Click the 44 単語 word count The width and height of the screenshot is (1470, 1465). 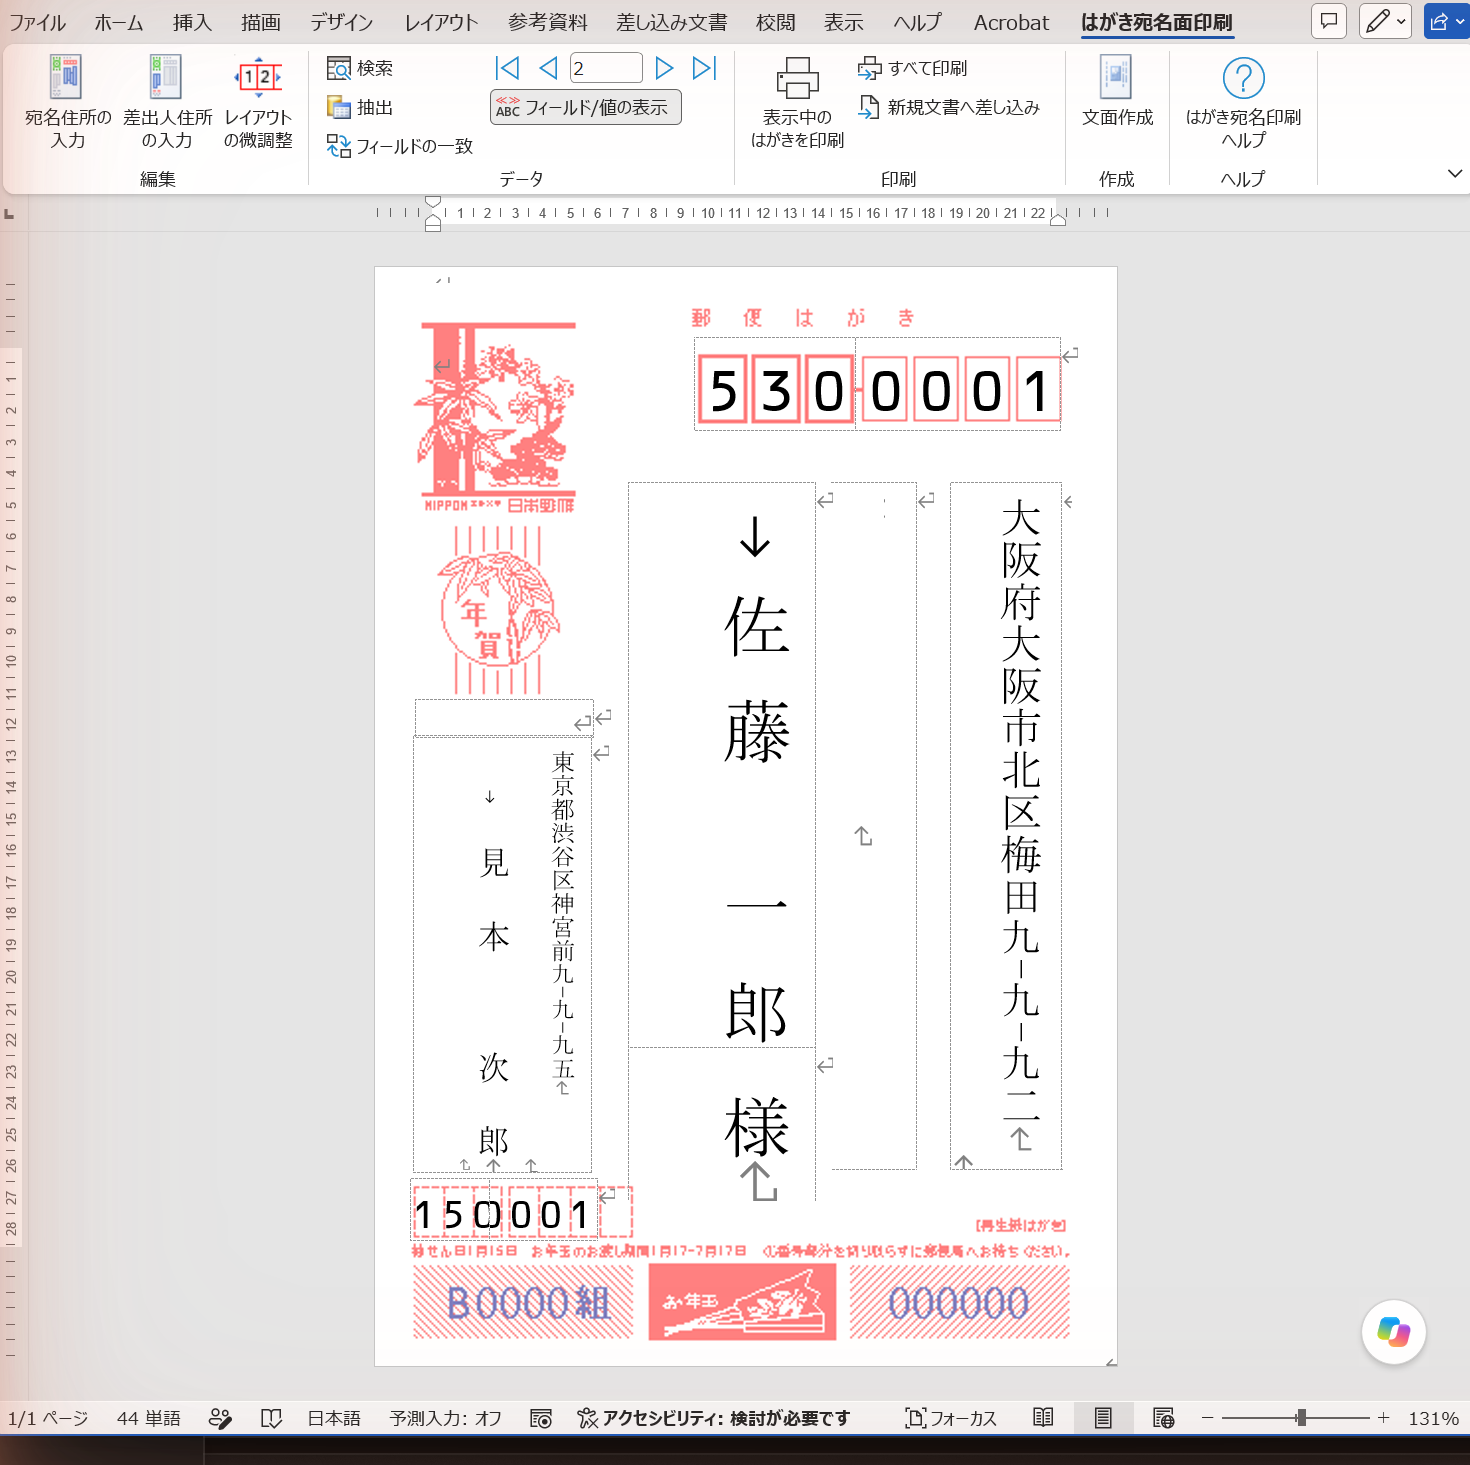click(149, 1418)
